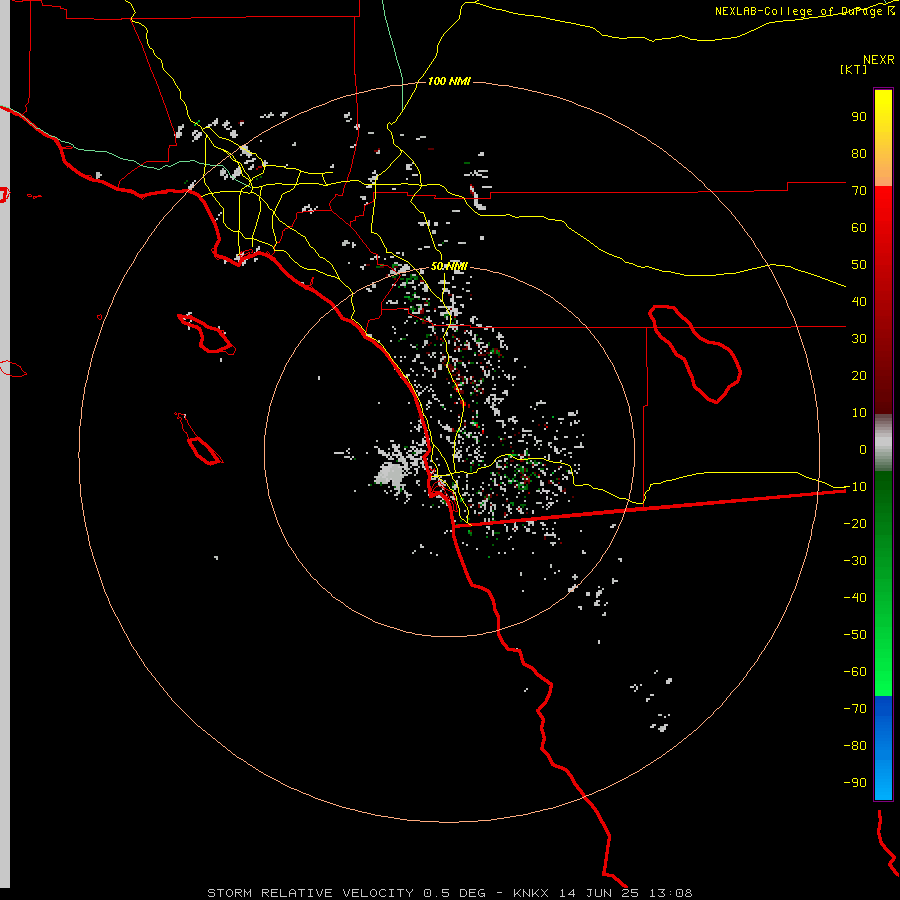Screen dimensions: 900x900
Task: Select the -80 knot scale label
Action: click(855, 746)
